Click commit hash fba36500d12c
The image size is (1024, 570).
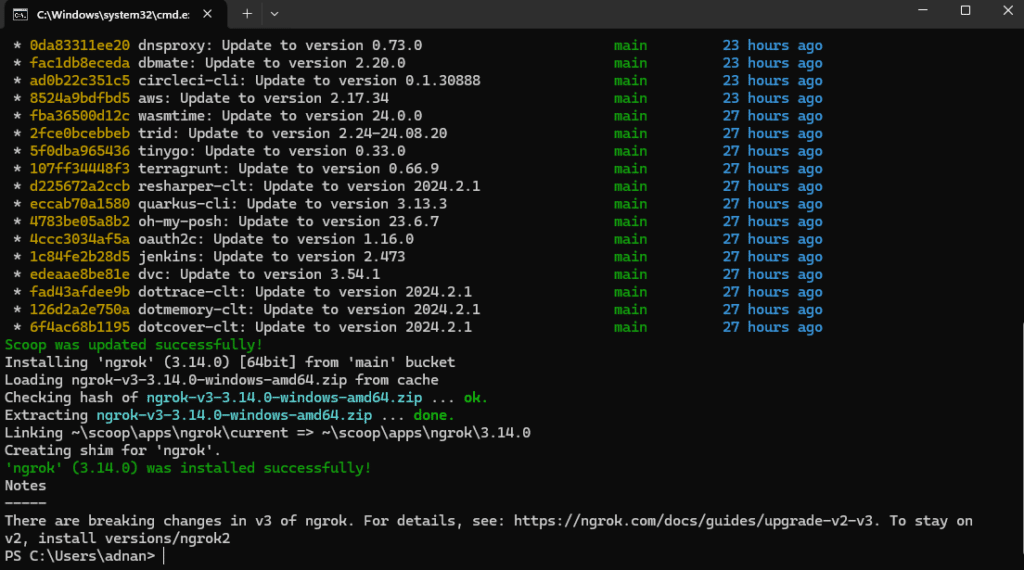click(80, 116)
